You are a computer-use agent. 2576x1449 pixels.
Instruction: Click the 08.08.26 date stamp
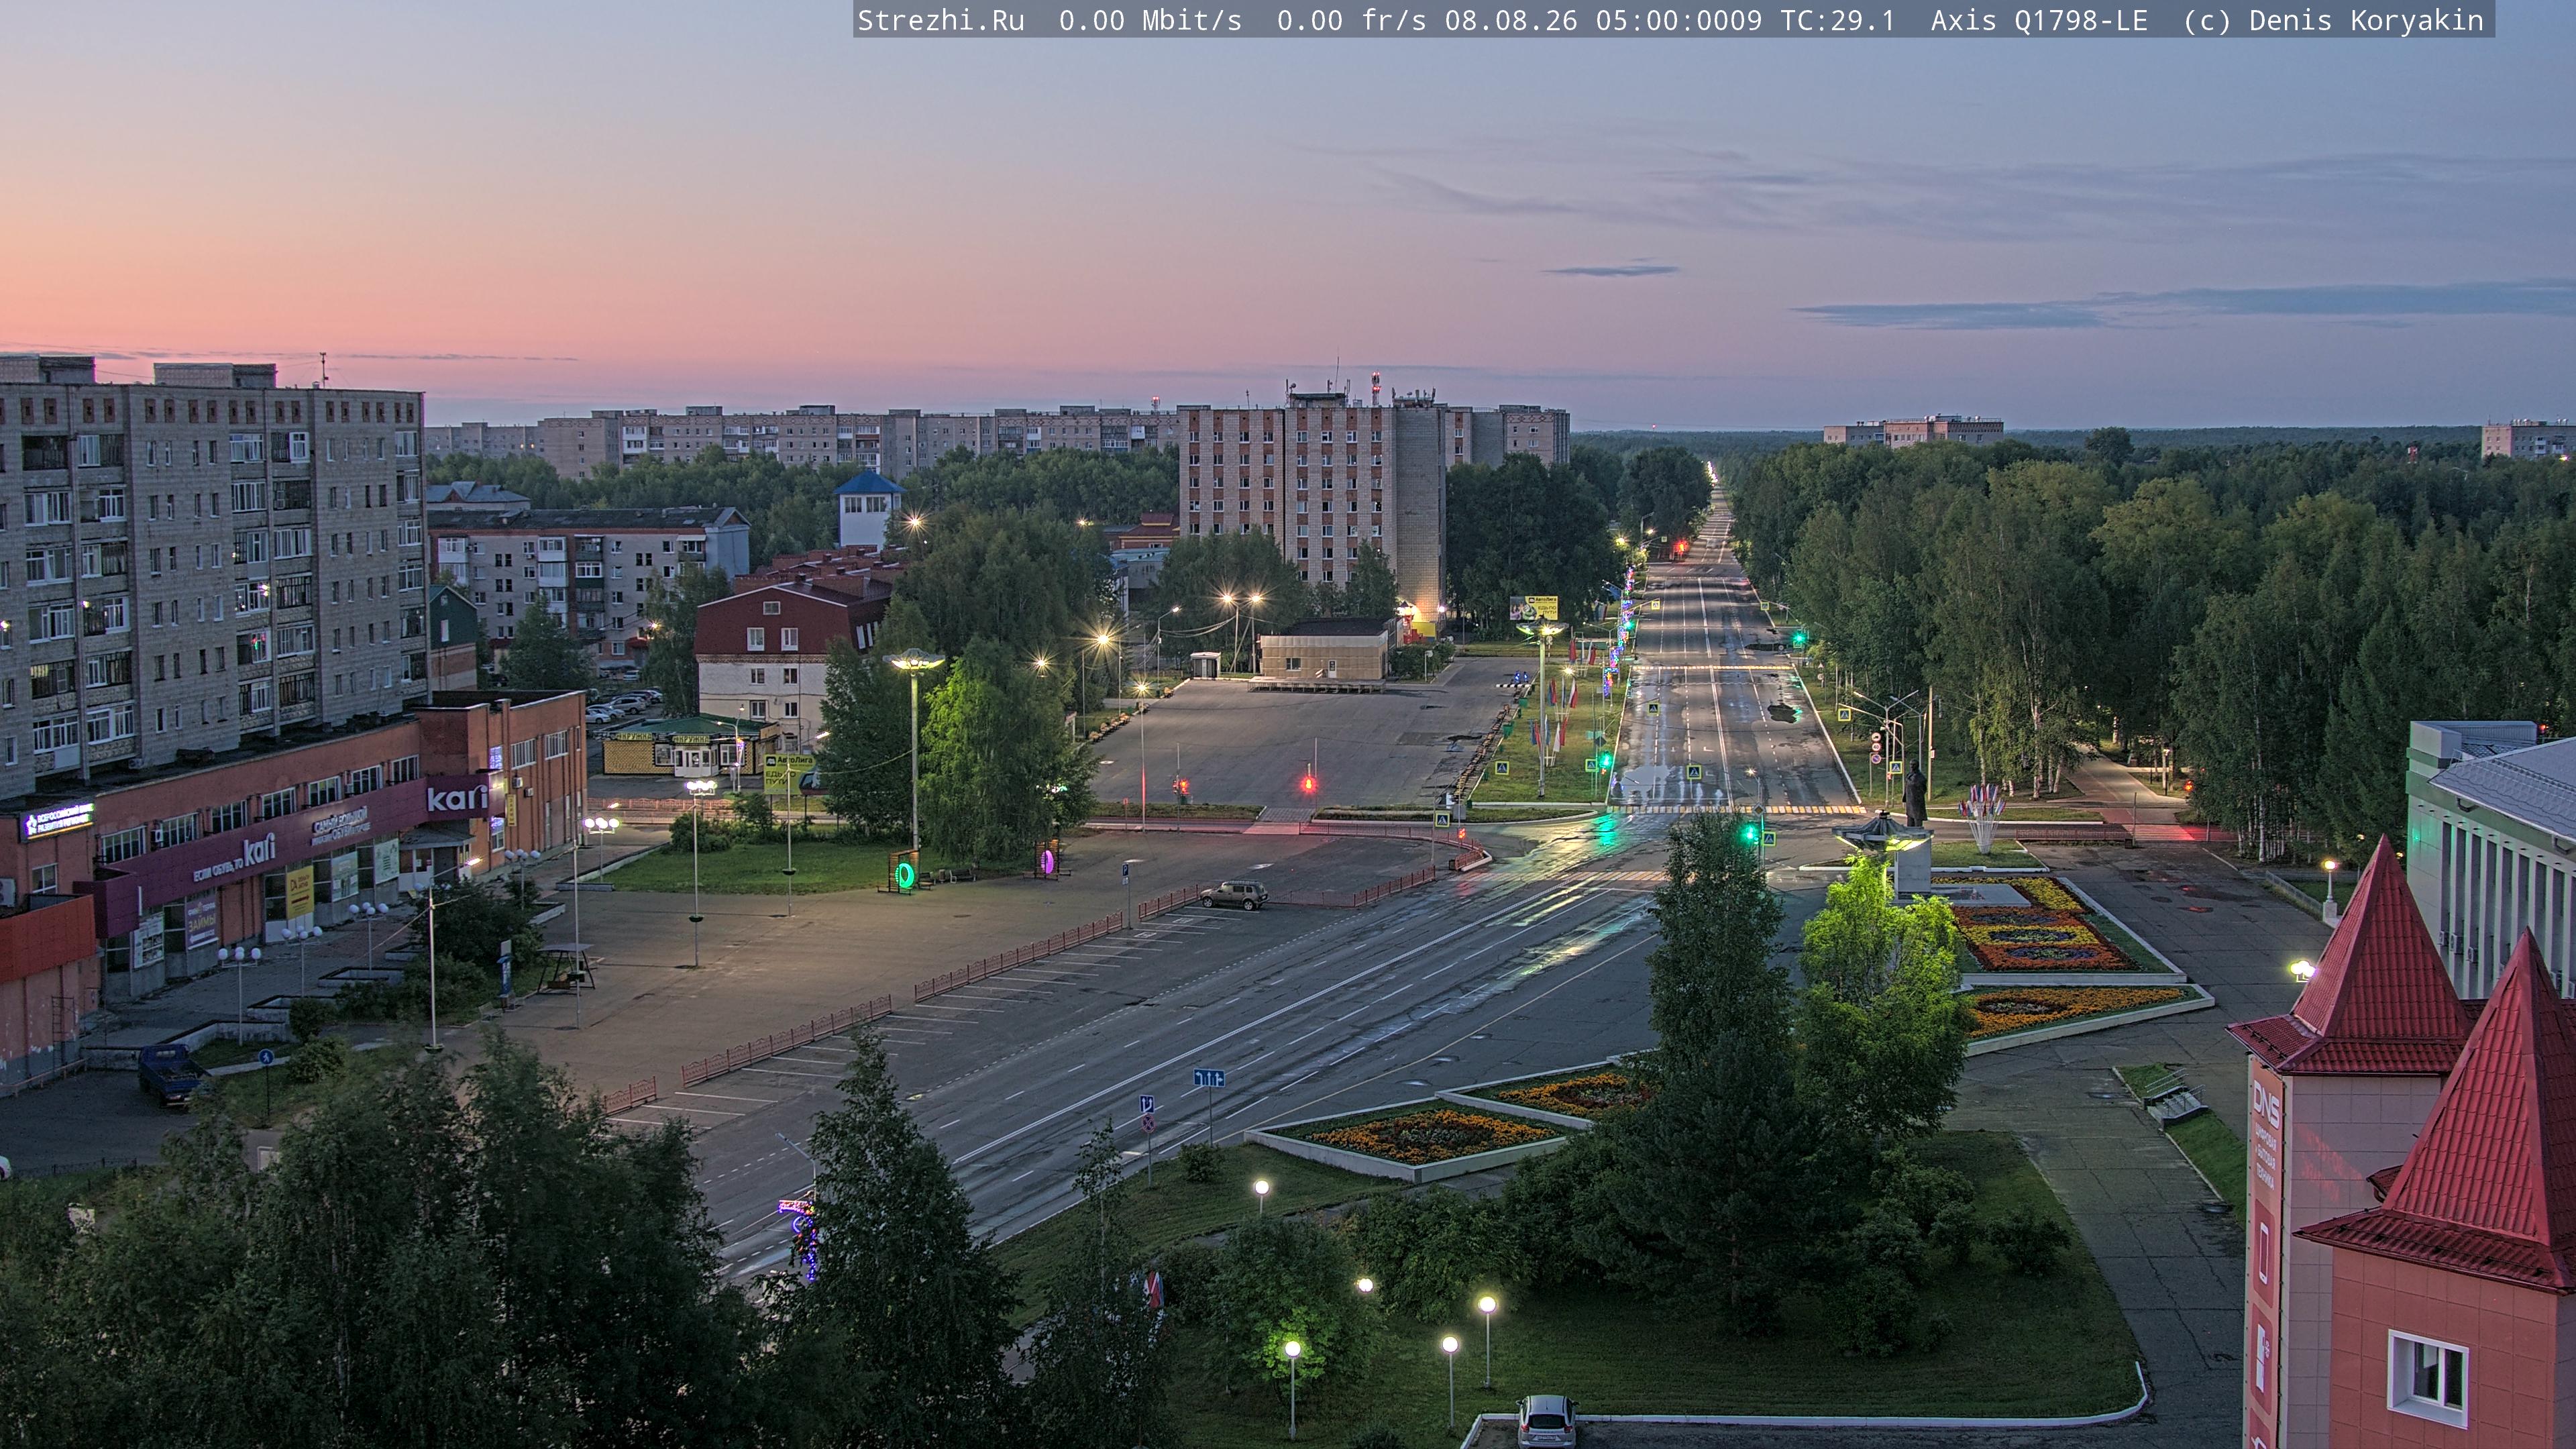(1511, 20)
